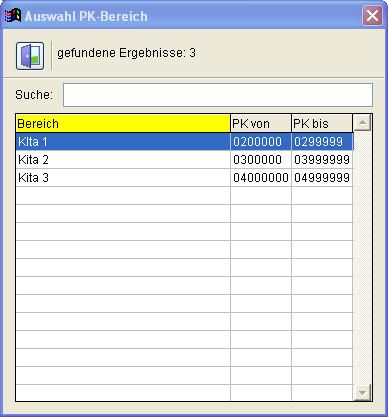388x417 pixels.
Task: Click the application icon in title bar
Action: (13, 16)
